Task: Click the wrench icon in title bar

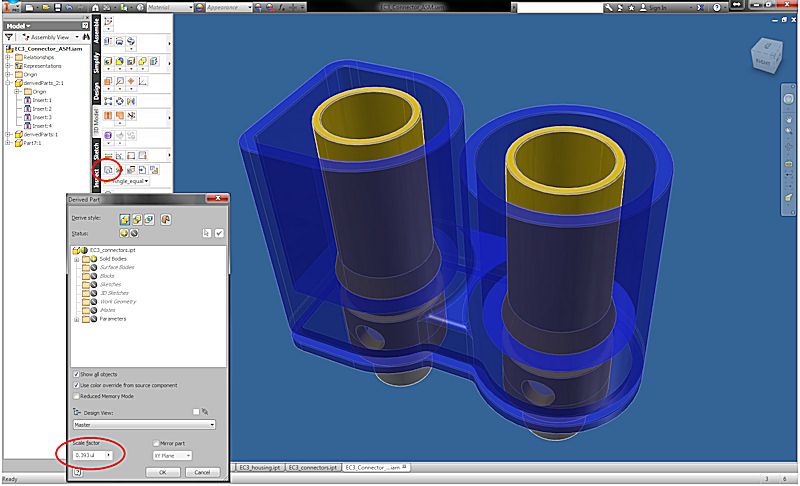Action: pos(608,7)
